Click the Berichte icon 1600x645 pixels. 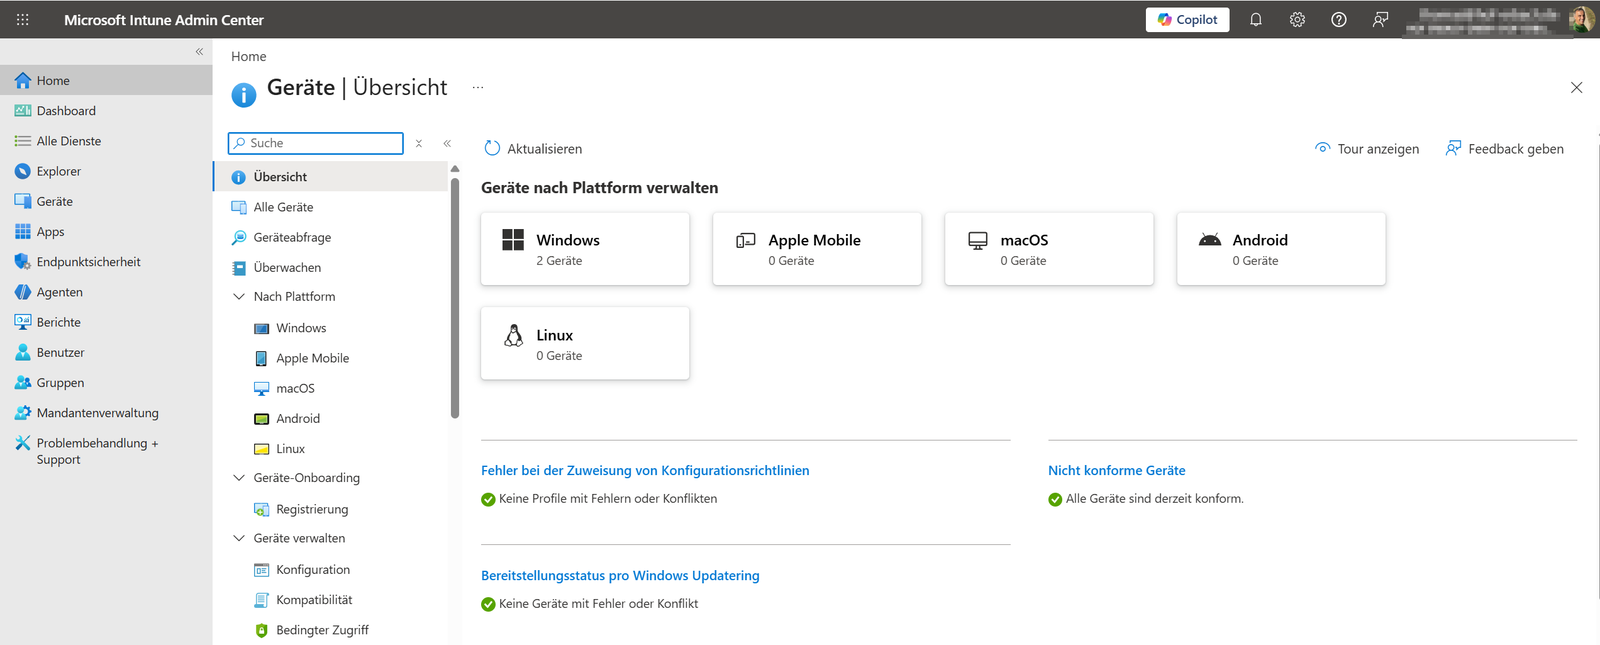[23, 322]
